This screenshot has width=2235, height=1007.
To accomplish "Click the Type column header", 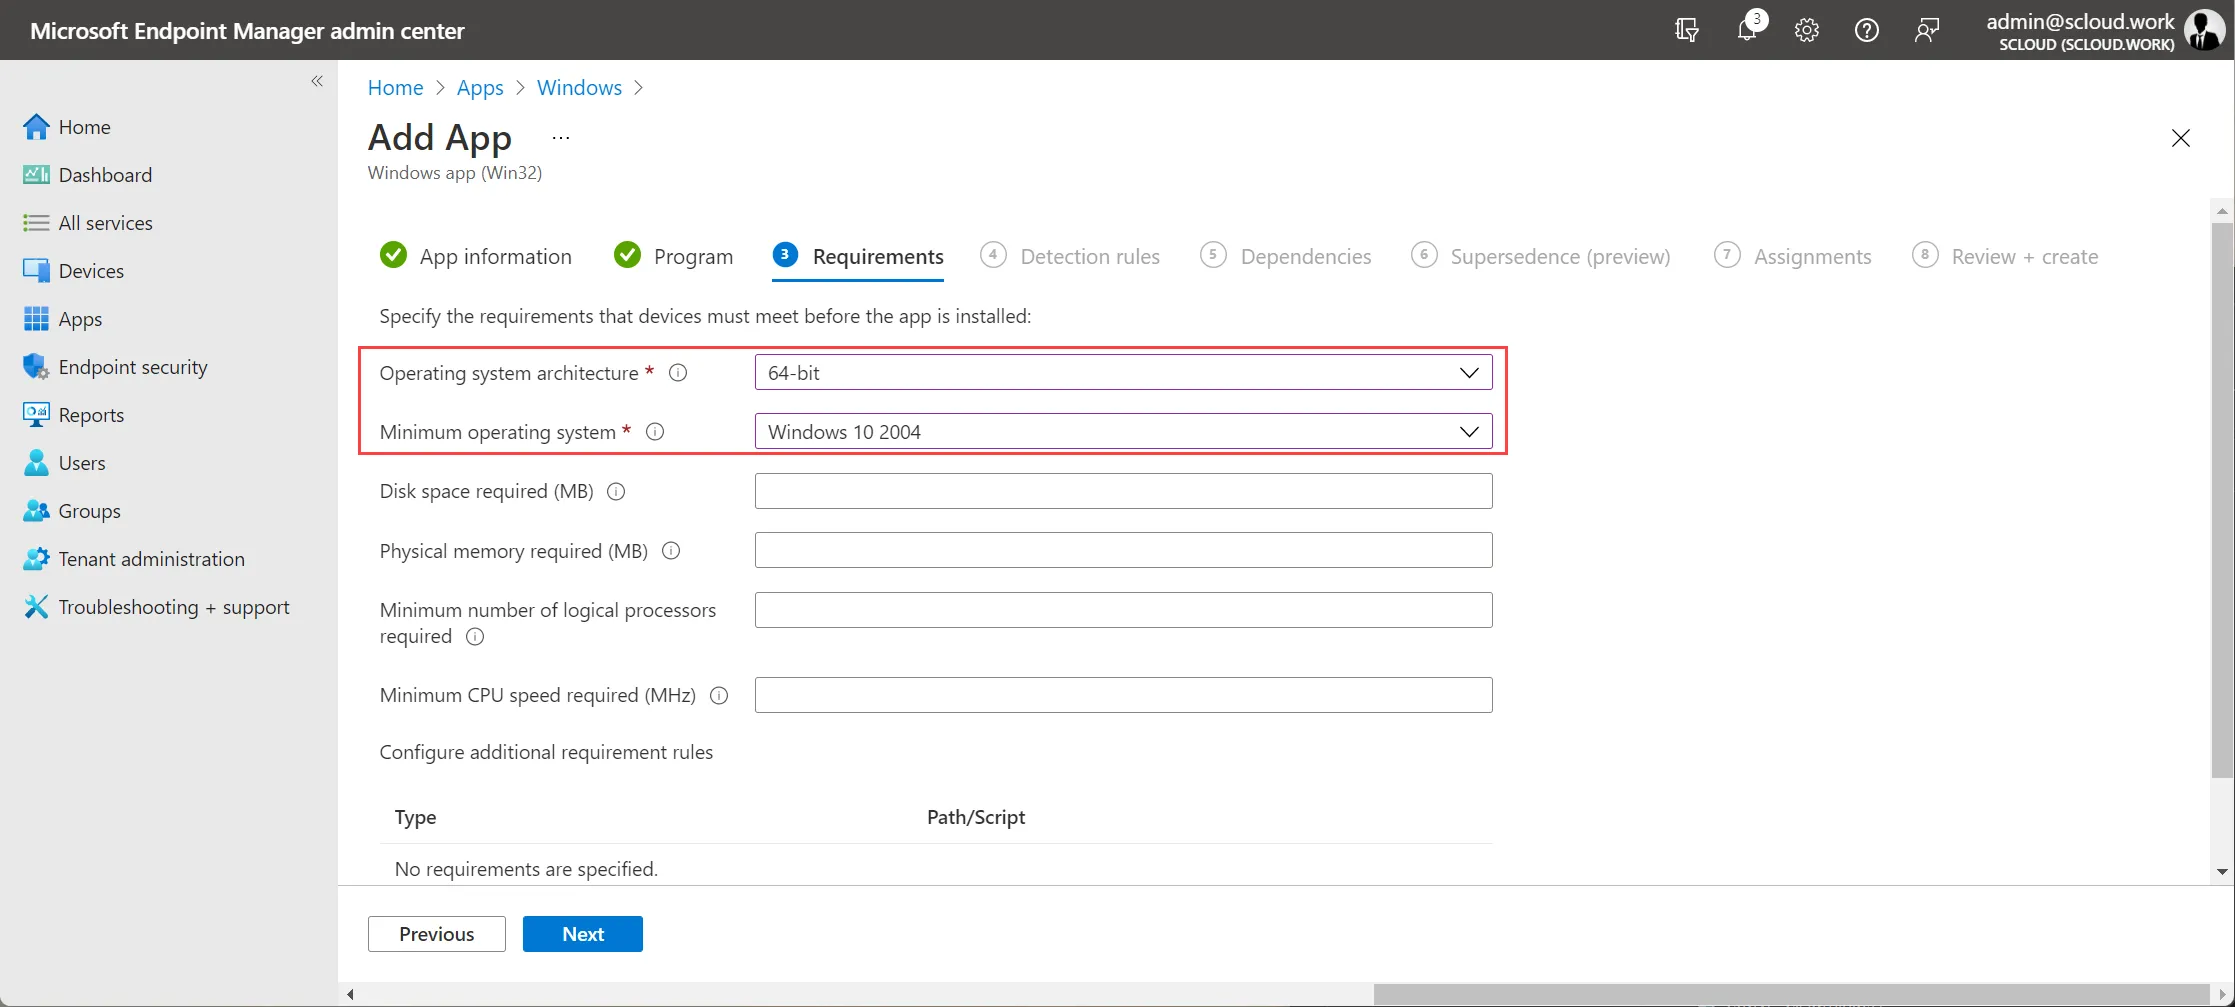I will [415, 817].
